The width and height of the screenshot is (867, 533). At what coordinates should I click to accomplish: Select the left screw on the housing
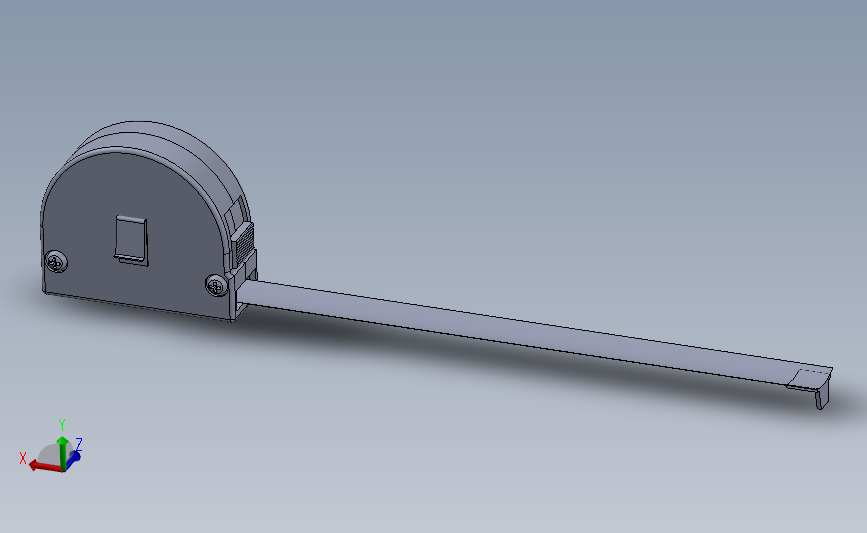pyautogui.click(x=56, y=262)
